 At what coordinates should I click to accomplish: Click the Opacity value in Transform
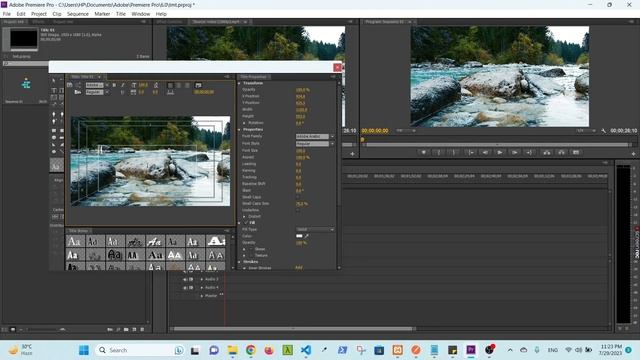(302, 90)
